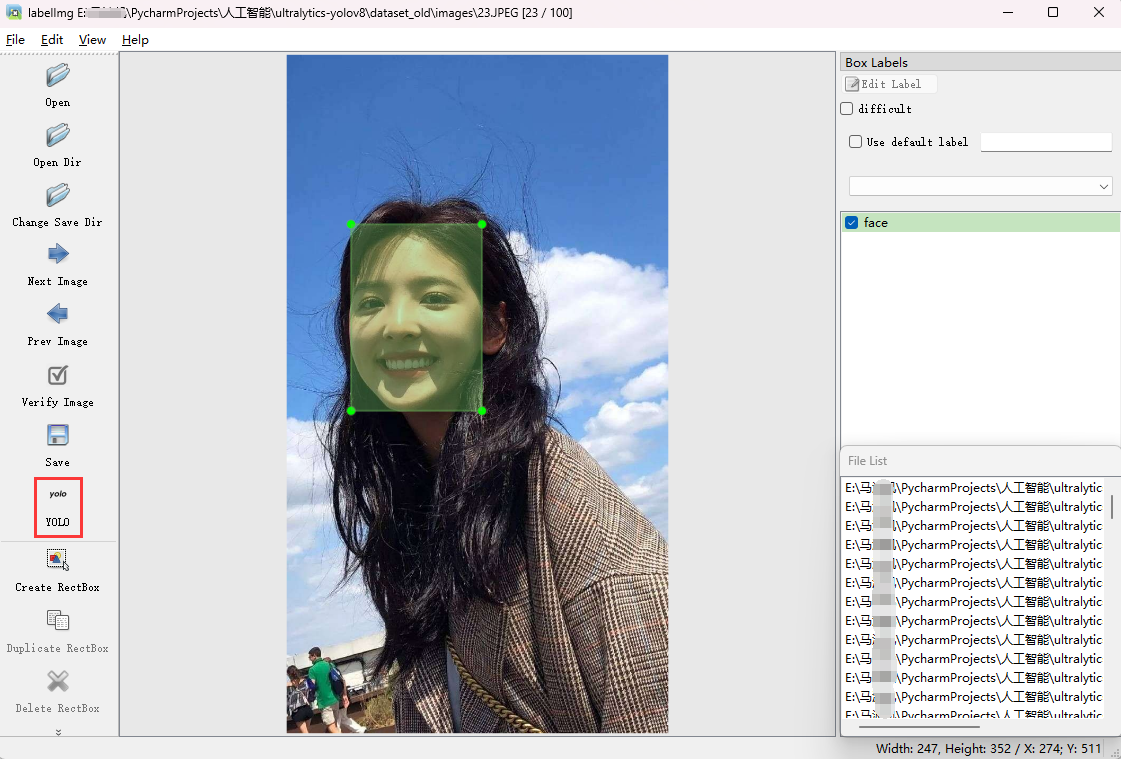The width and height of the screenshot is (1121, 759).
Task: Go back with Prev Image arrow
Action: (x=58, y=315)
